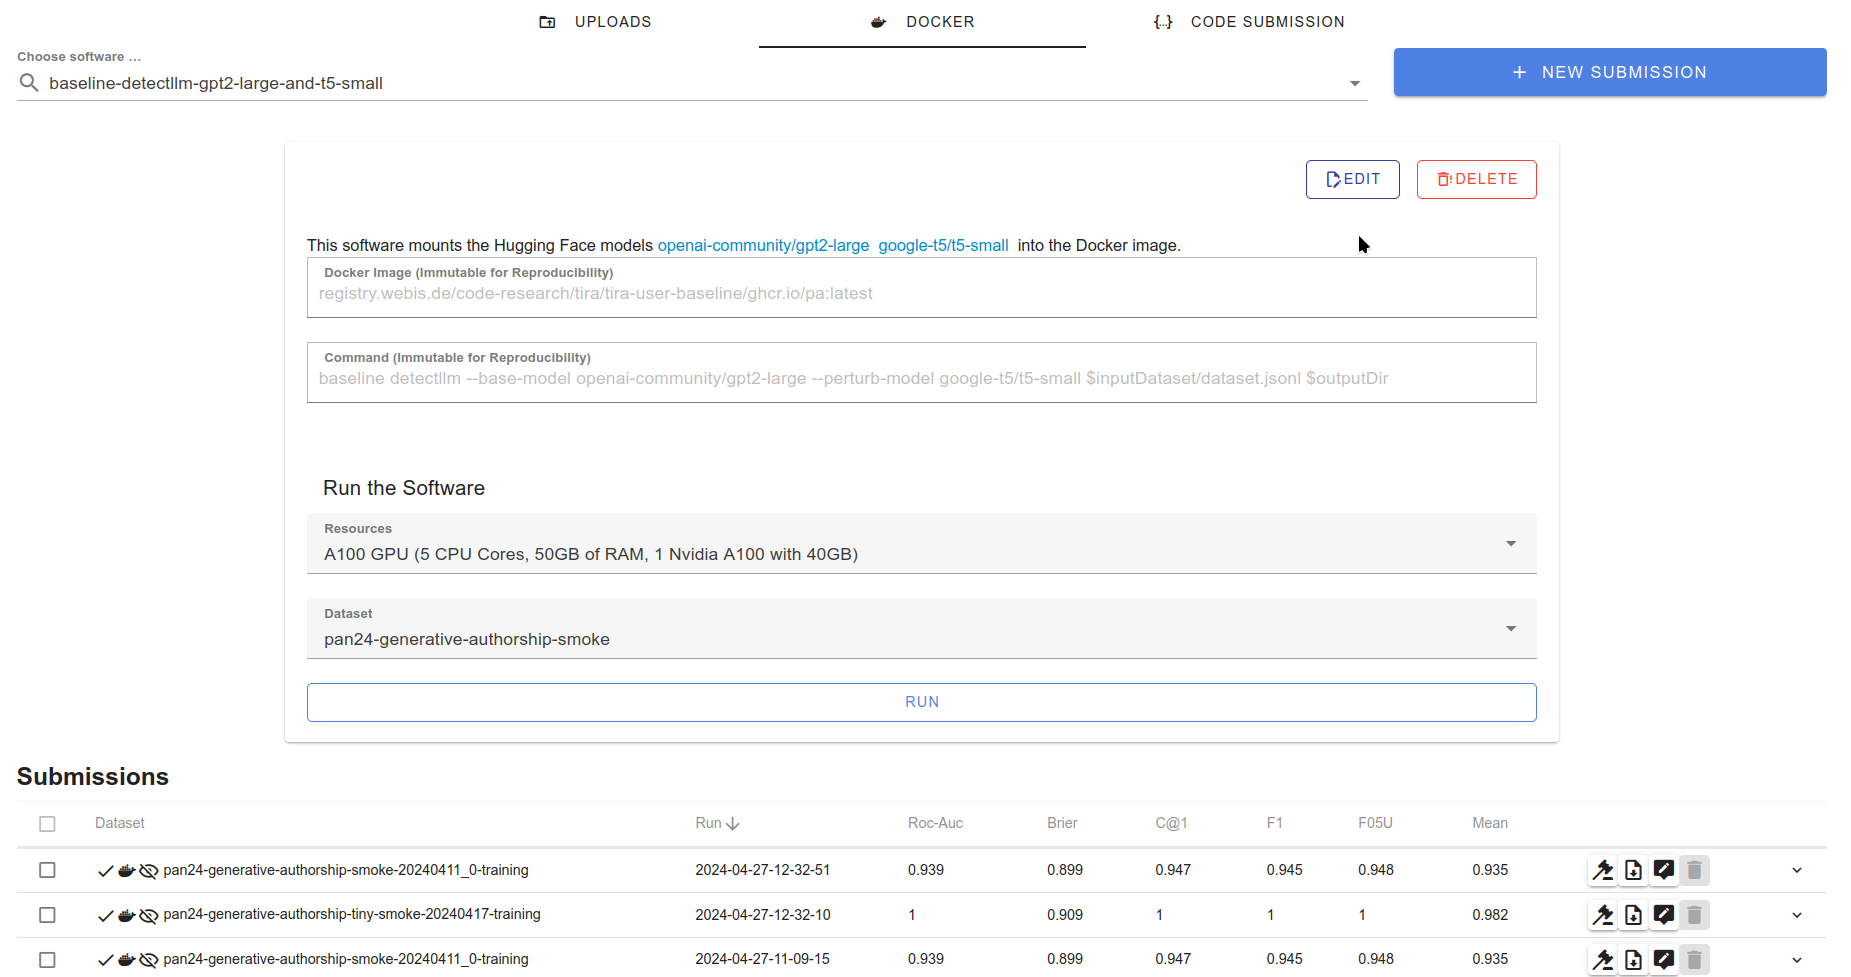
Task: Click the uploads folder icon next to UPLOADS tab
Action: [x=548, y=21]
